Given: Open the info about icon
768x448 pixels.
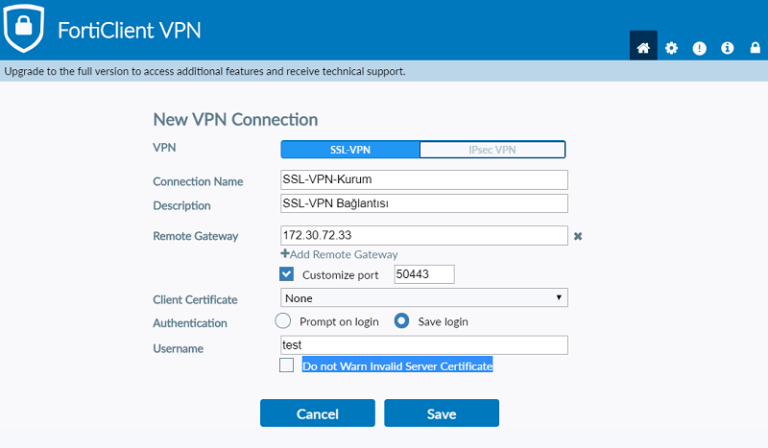Looking at the screenshot, I should [727, 48].
